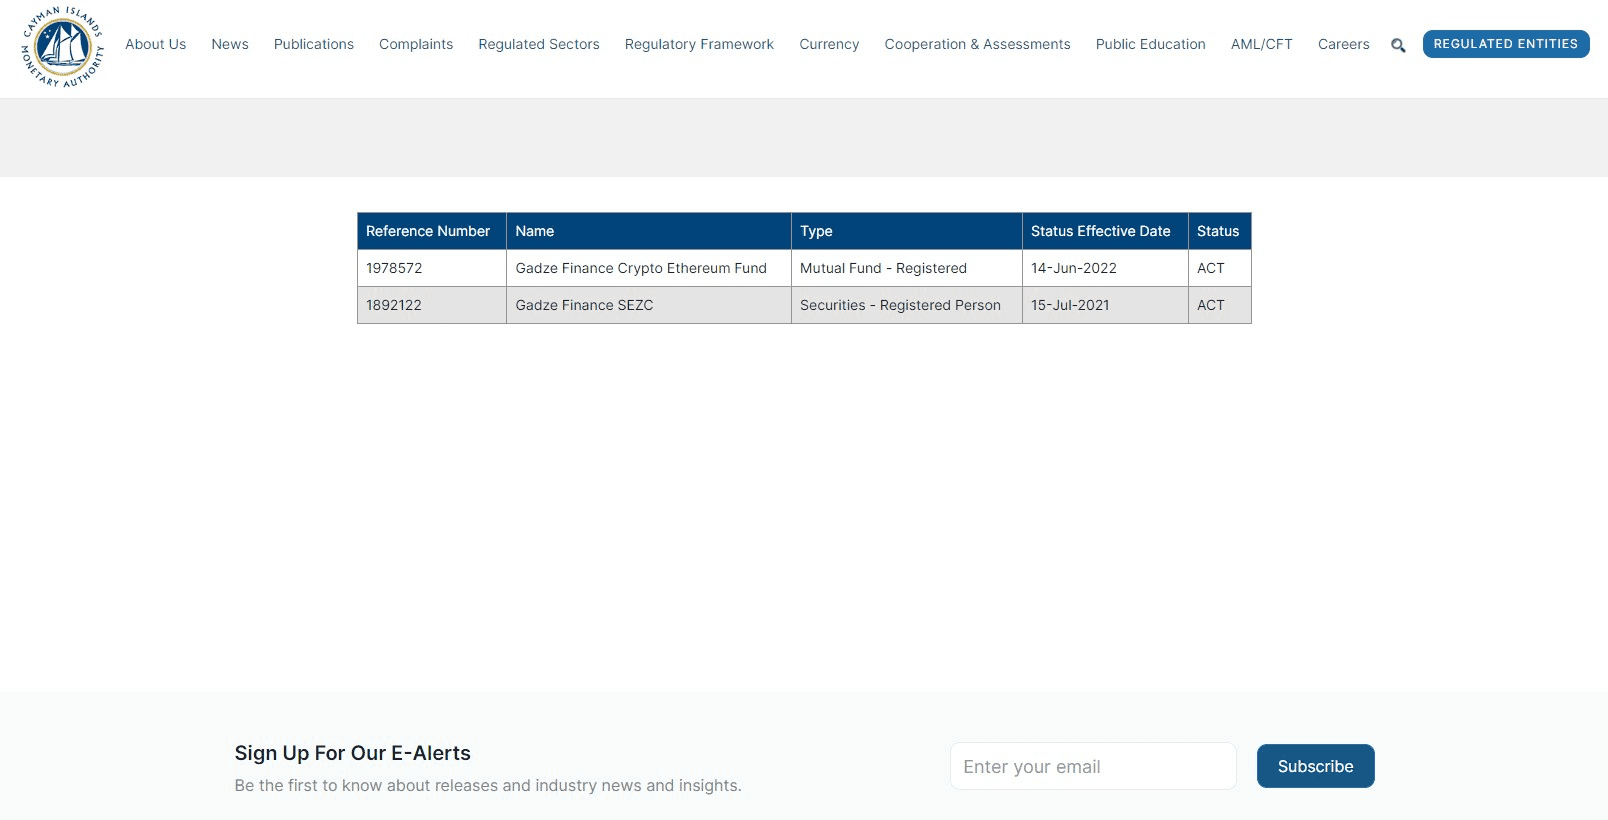This screenshot has height=820, width=1608.
Task: Focus the Enter your email field
Action: 1093,766
